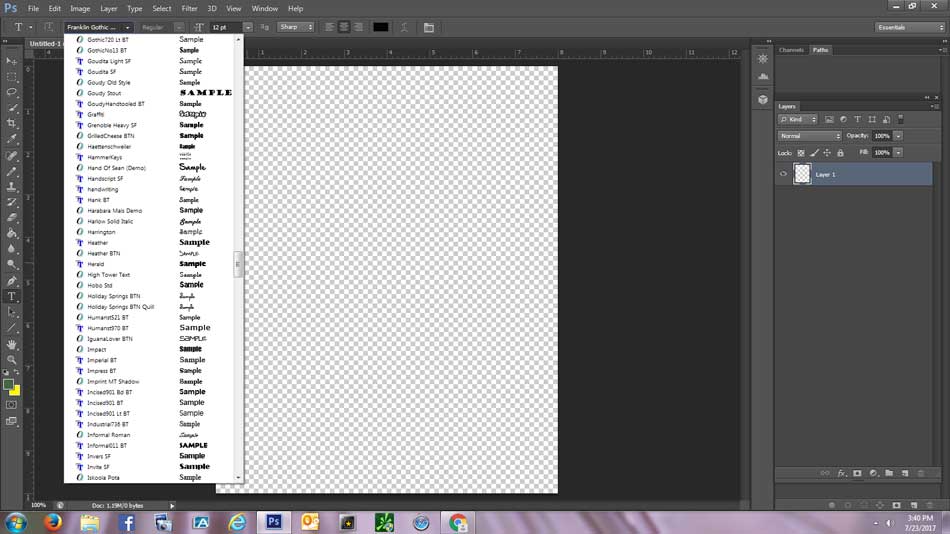Filter layers by type layers
The height and width of the screenshot is (534, 950).
point(857,119)
